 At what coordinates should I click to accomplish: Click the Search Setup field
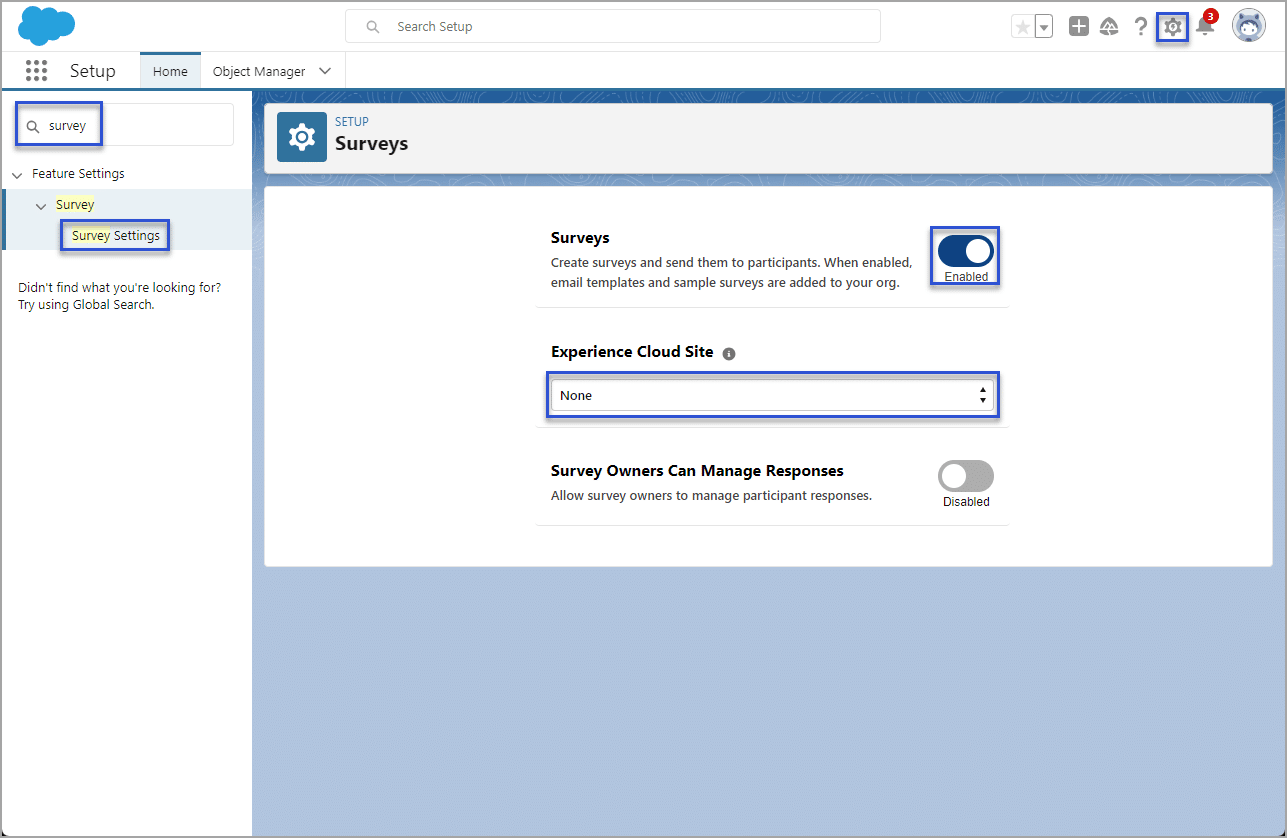coord(612,27)
